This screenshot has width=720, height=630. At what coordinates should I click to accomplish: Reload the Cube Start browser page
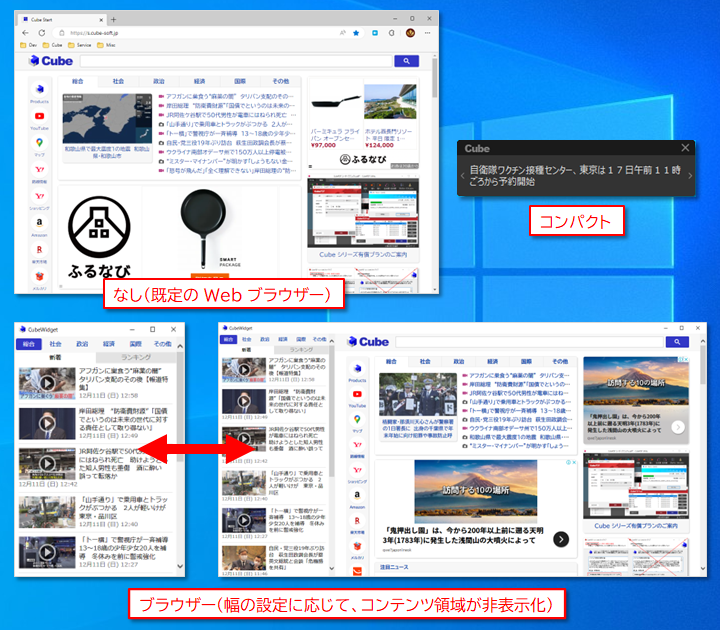coord(42,33)
